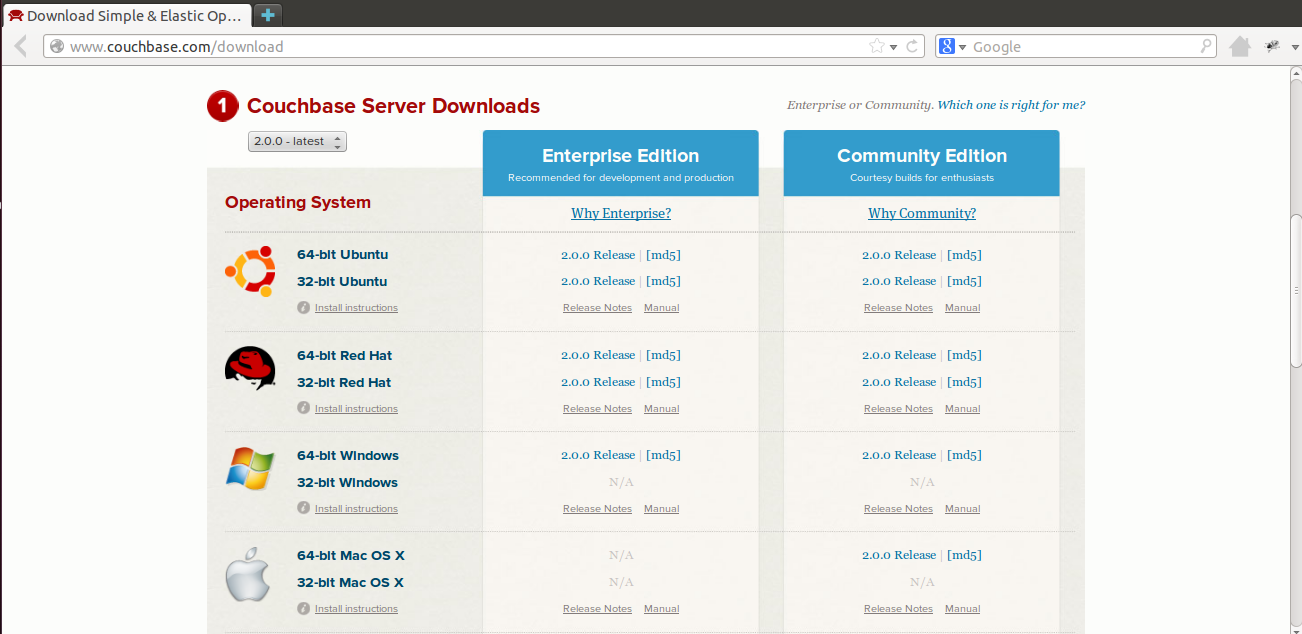Download Enterprise 64-bit Red Hat 2.0.0 Release
This screenshot has width=1302, height=634.
point(598,355)
